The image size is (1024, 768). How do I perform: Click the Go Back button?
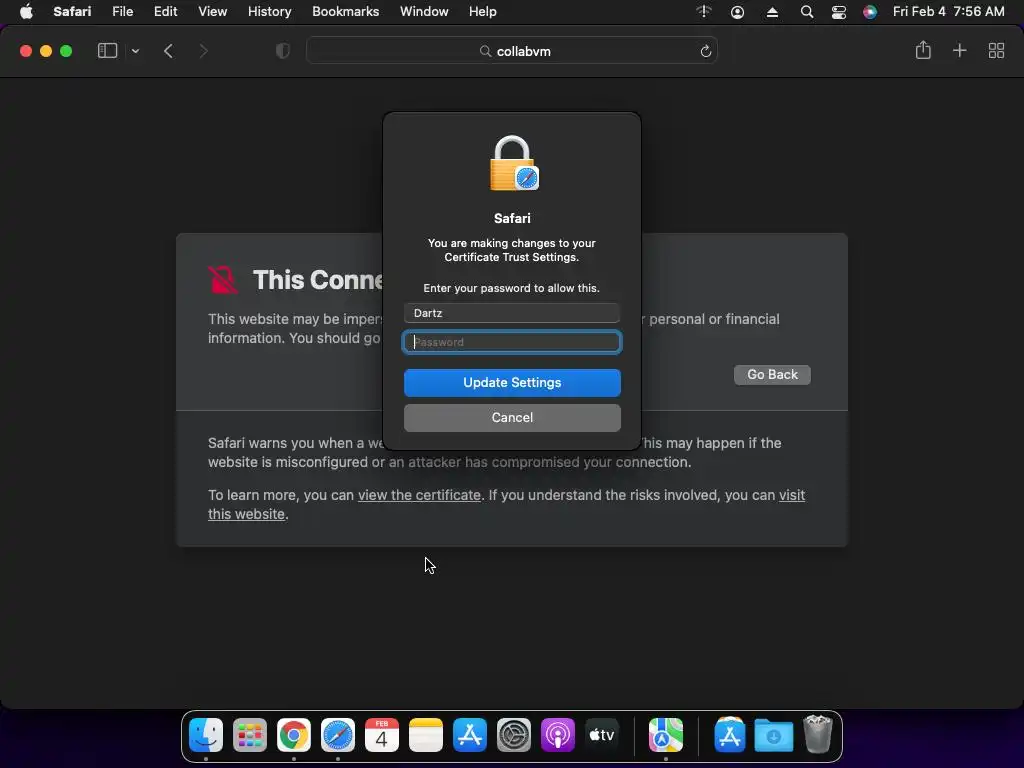tap(772, 375)
